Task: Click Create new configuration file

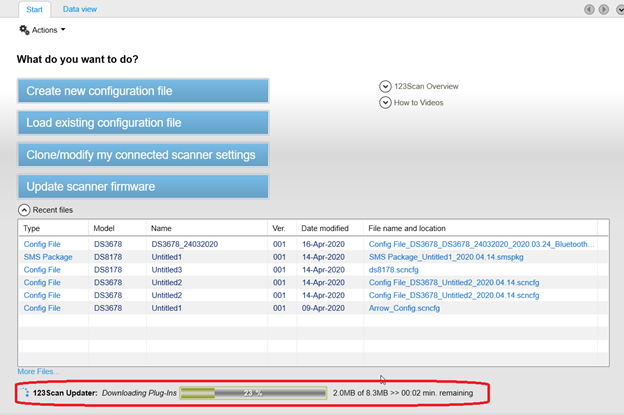Action: (143, 91)
